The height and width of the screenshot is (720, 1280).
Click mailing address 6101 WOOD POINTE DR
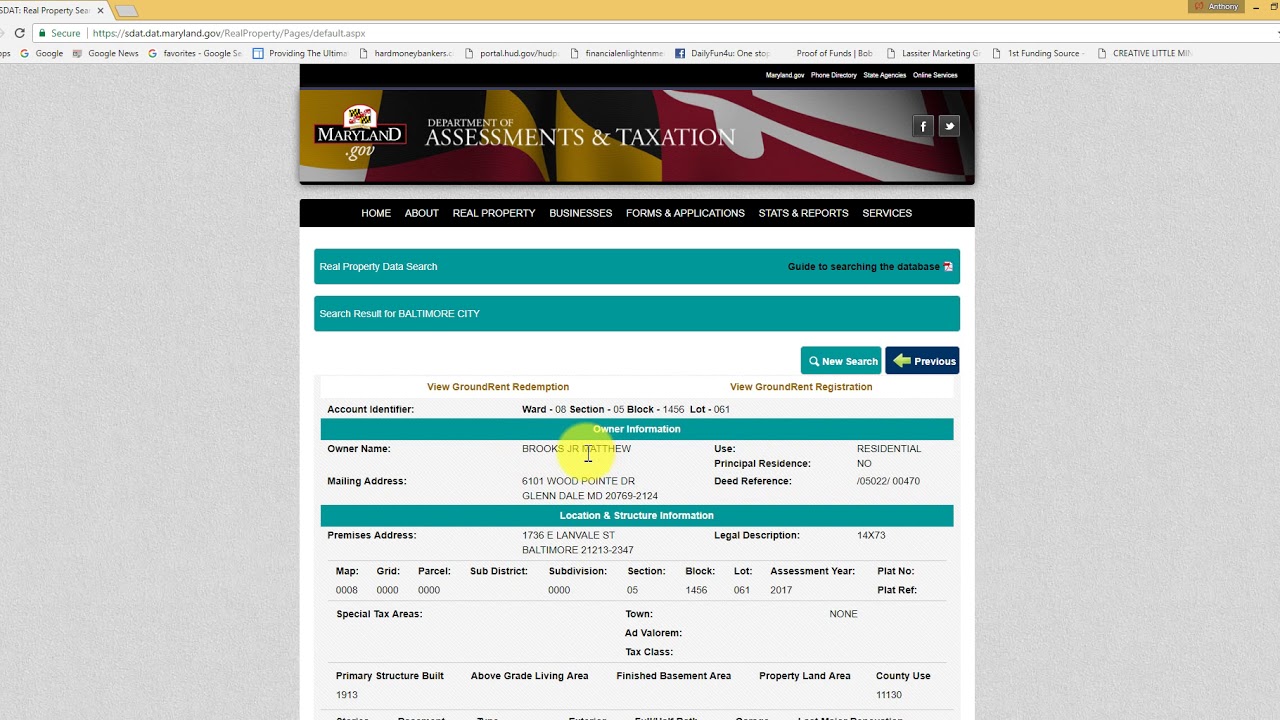coord(578,481)
